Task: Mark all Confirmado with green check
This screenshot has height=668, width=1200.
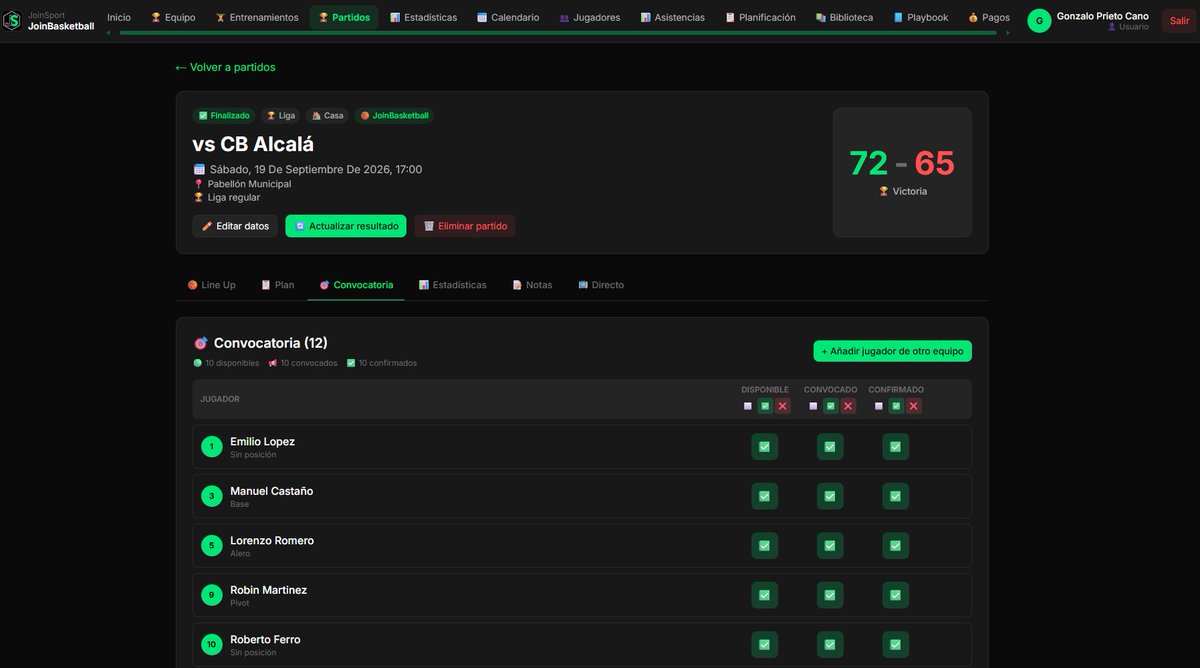Action: [896, 406]
